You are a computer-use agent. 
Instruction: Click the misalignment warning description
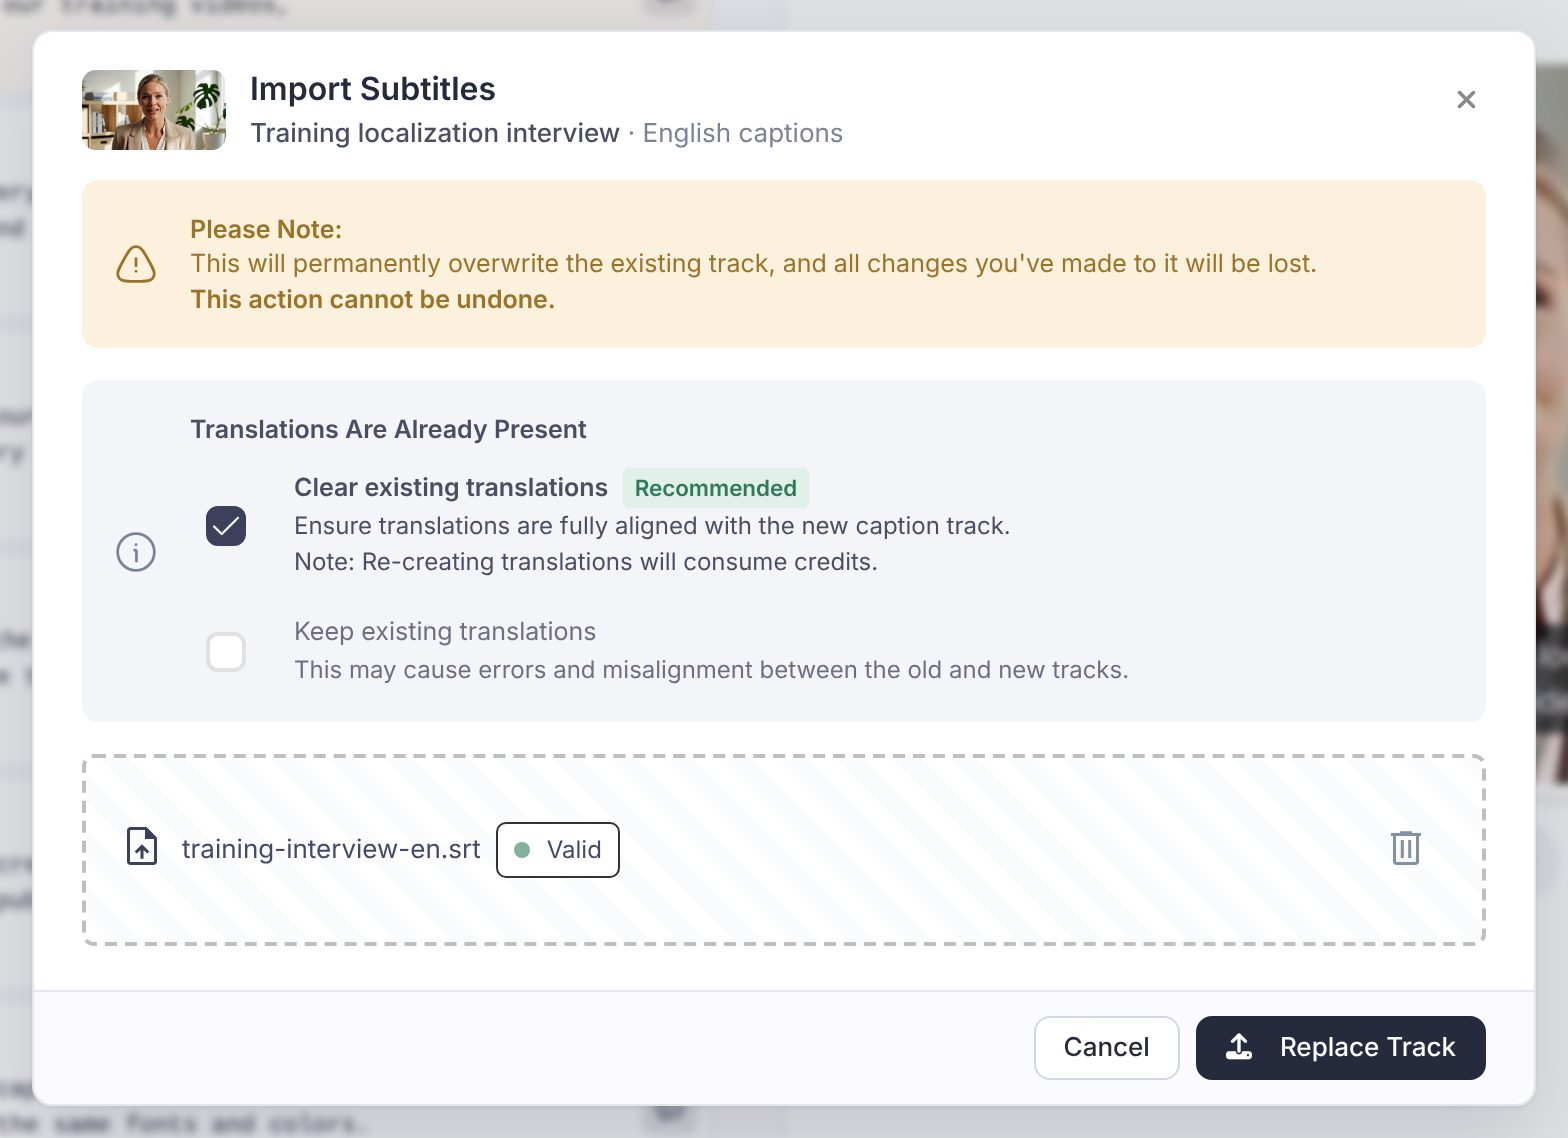(x=711, y=669)
